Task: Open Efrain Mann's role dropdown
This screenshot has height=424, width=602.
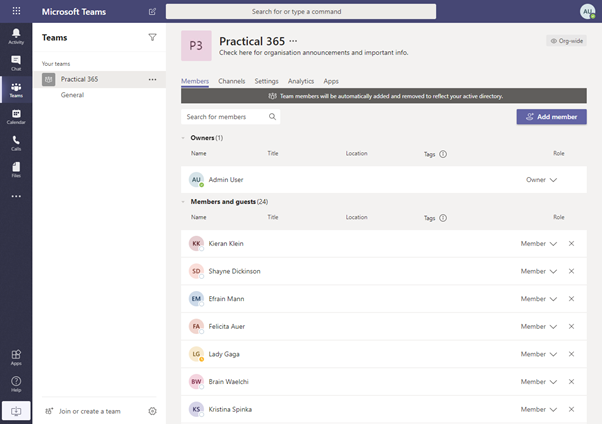Action: 539,299
